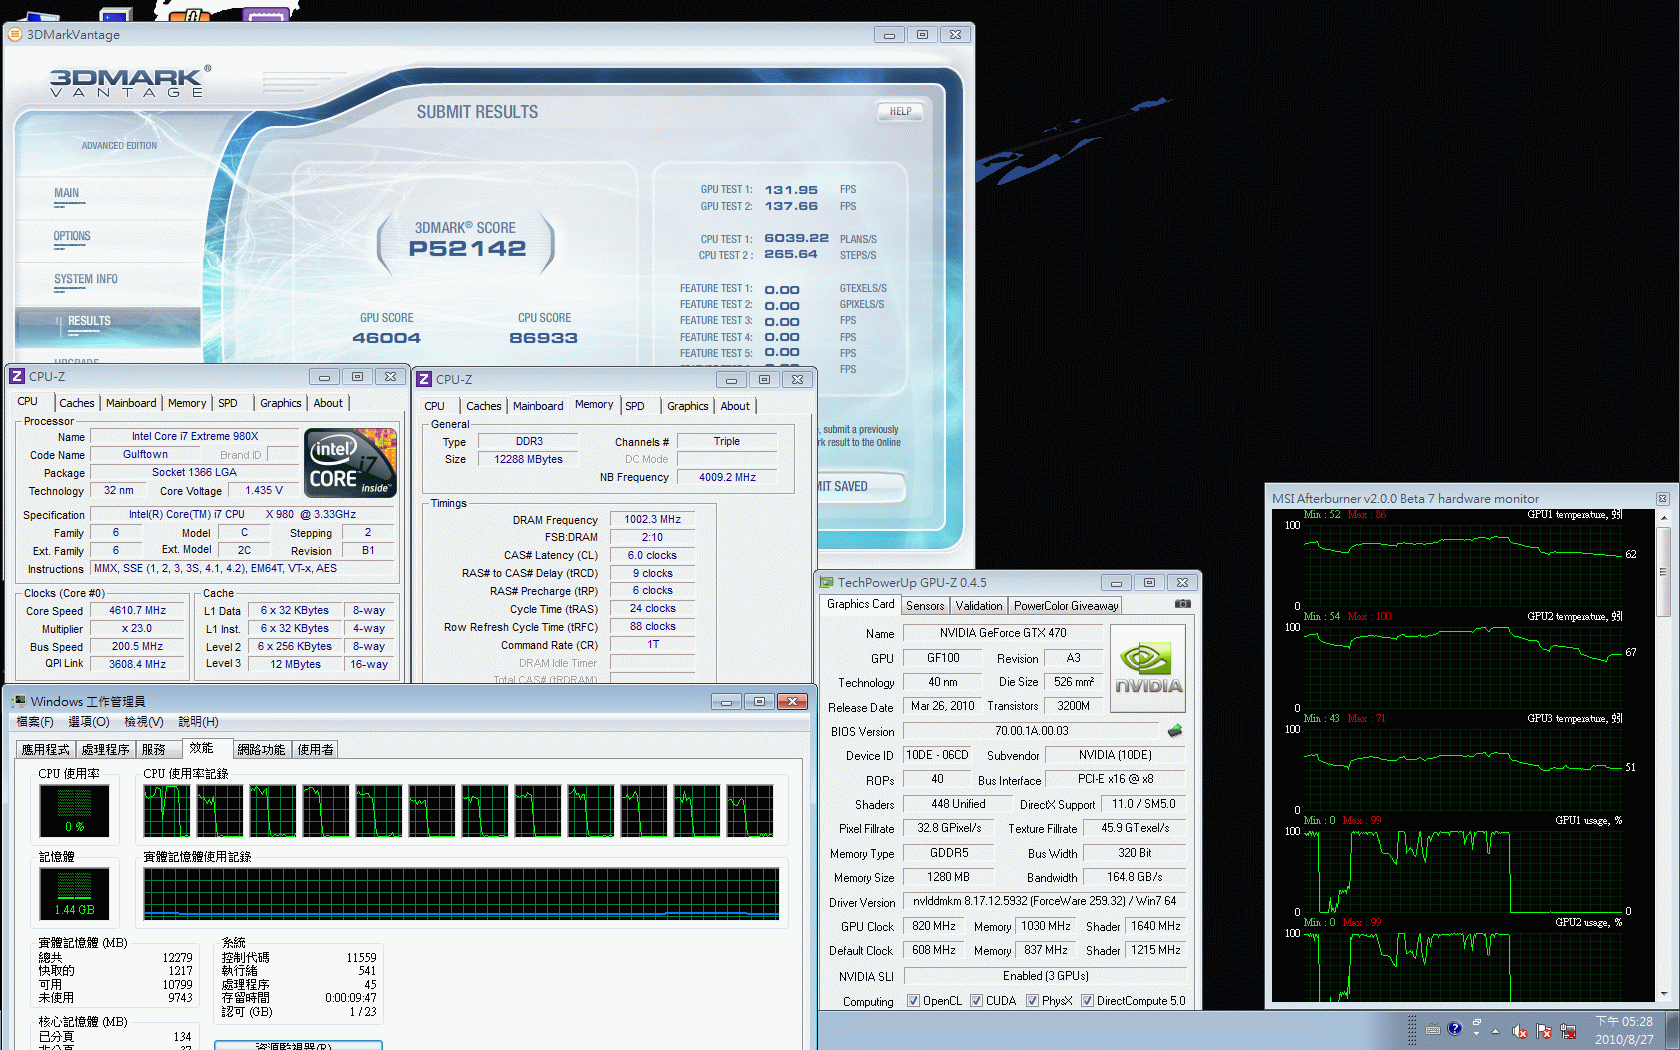Toggle the OpenCL checkbox in GPU-Z
This screenshot has height=1050, width=1680.
913,1001
